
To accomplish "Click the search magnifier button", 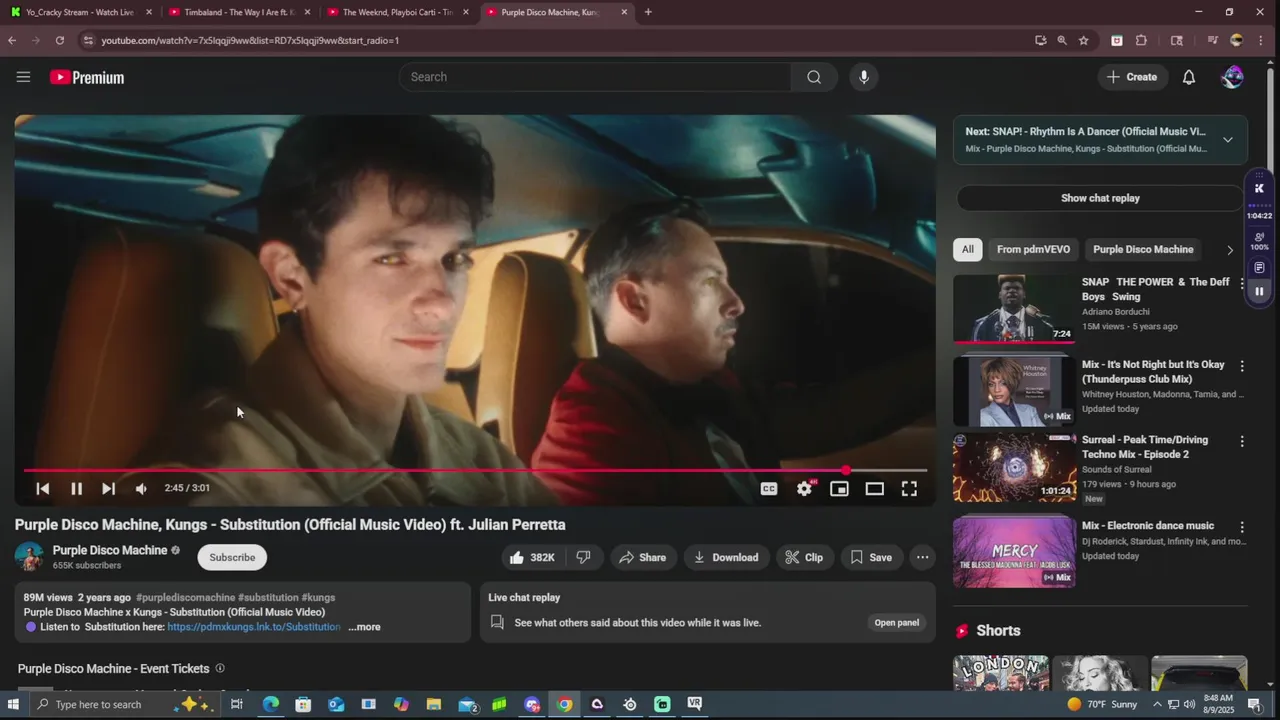I will (x=814, y=77).
